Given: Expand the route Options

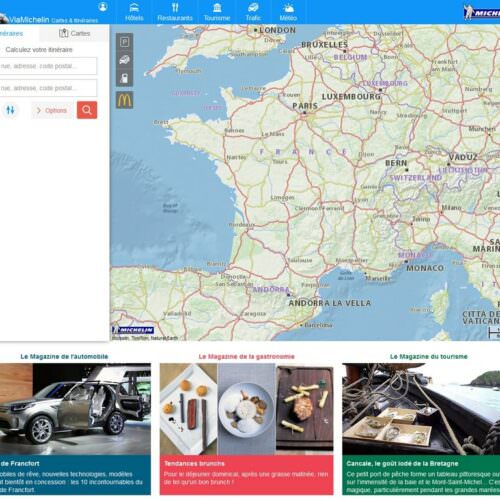Looking at the screenshot, I should [x=51, y=110].
